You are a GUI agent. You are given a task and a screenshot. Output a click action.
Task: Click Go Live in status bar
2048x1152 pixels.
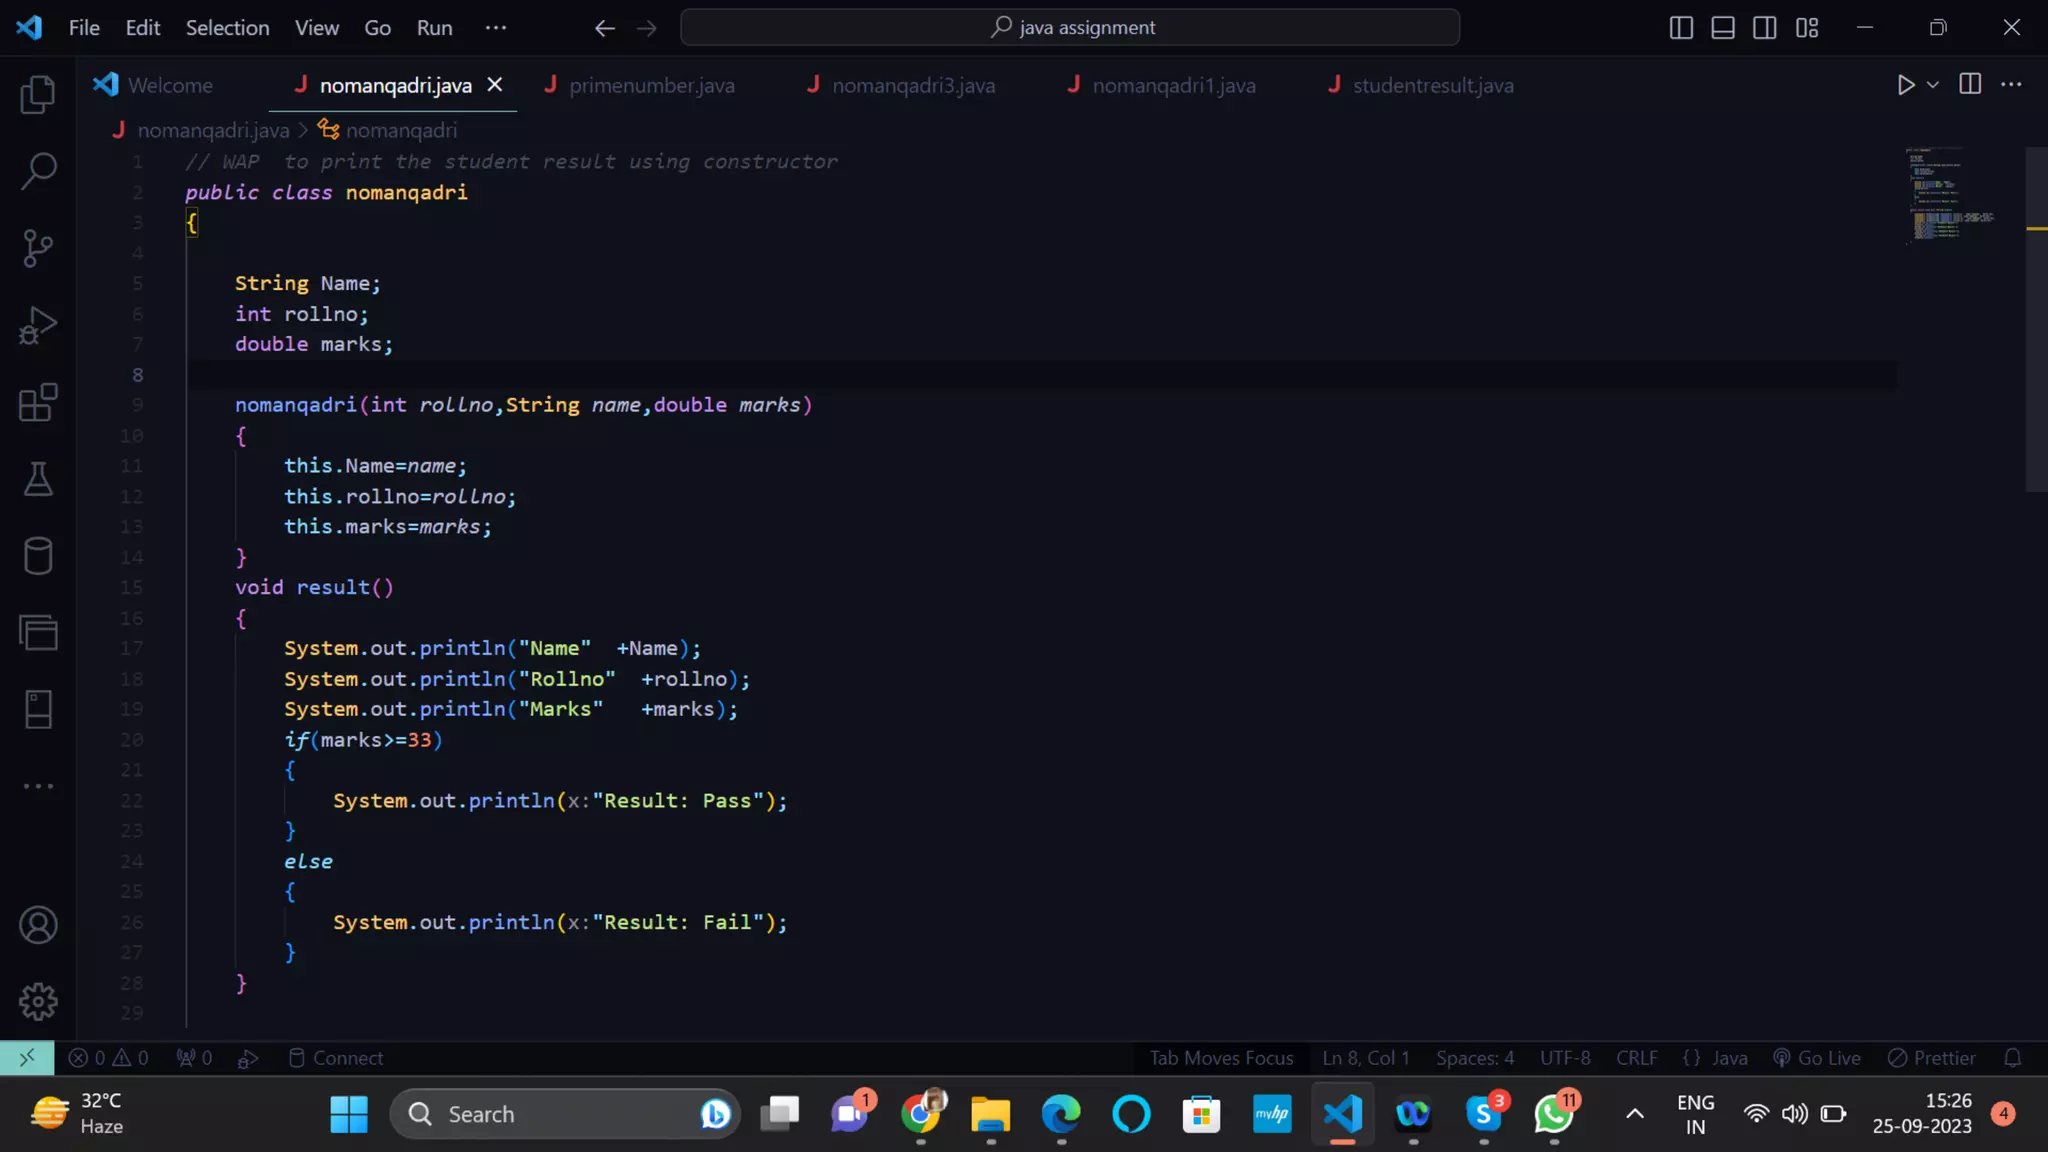click(1817, 1058)
